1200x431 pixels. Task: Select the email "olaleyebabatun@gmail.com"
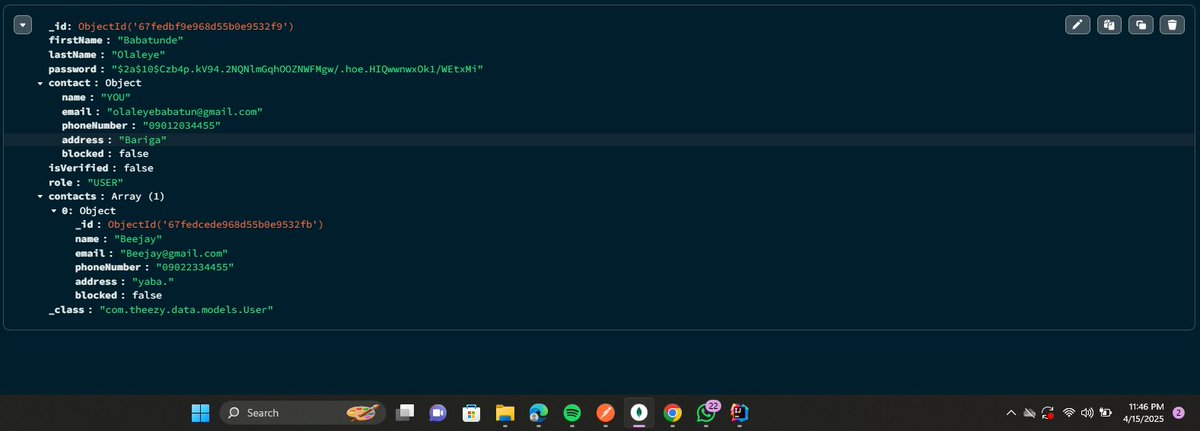[185, 111]
